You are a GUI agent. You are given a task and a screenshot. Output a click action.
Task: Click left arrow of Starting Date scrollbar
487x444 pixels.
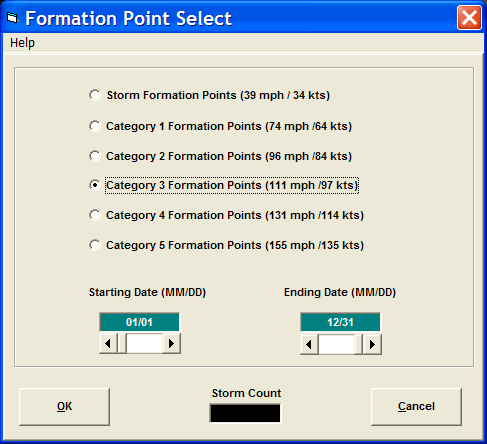(x=108, y=343)
